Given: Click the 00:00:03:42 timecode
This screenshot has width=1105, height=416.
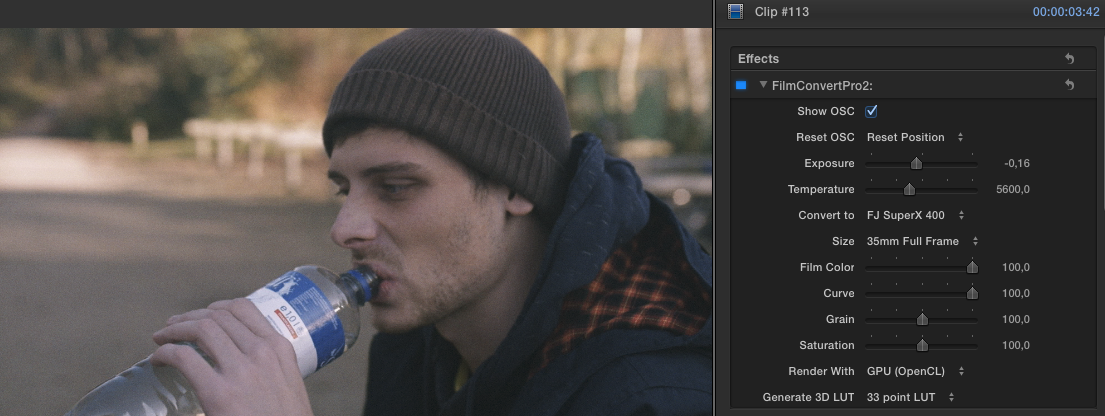Looking at the screenshot, I should point(1066,11).
